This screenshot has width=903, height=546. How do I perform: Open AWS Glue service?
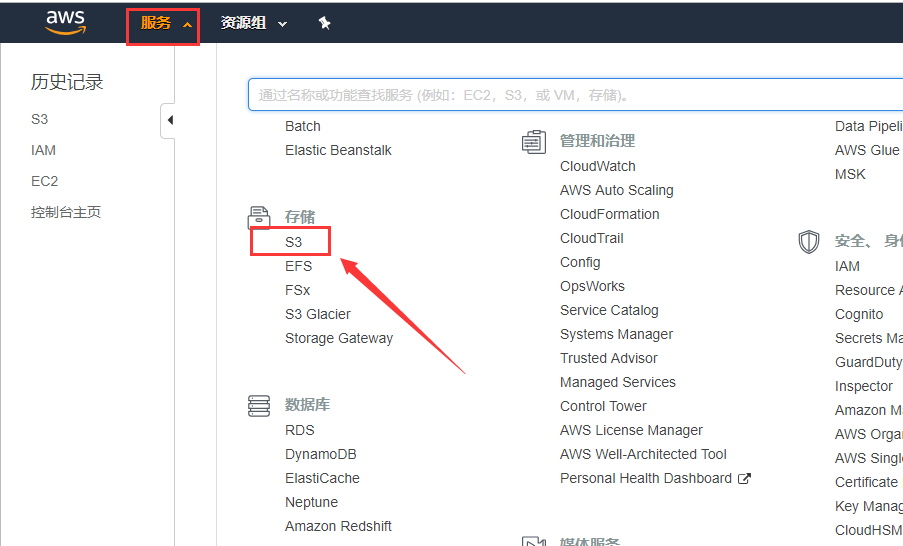click(867, 150)
